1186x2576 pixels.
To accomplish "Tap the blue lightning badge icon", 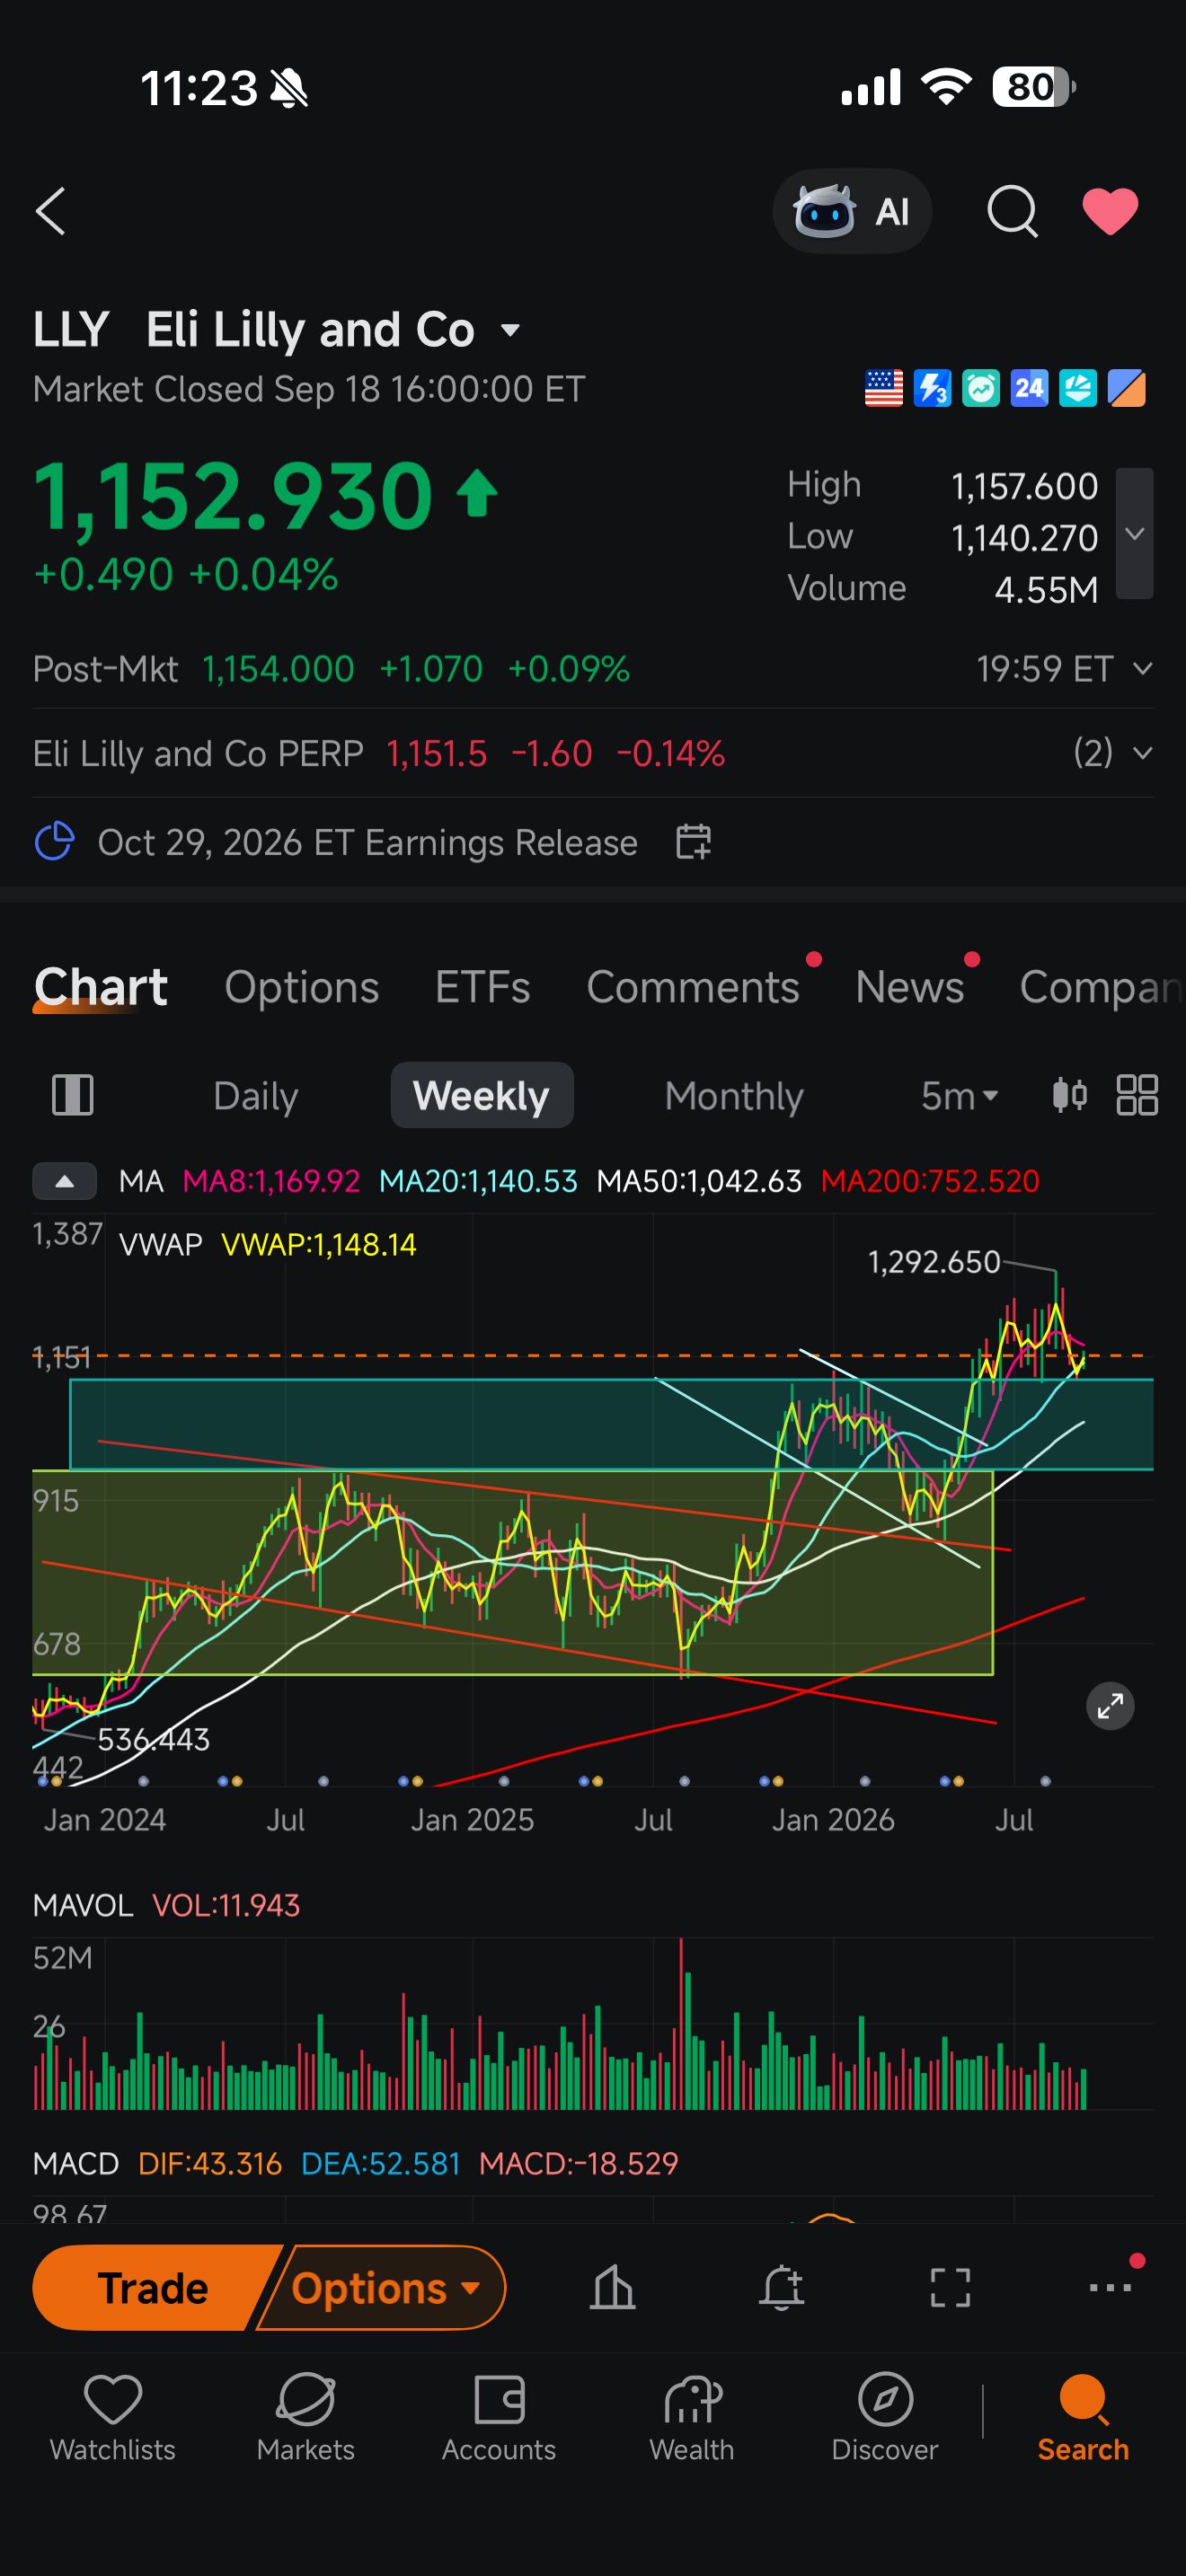I will click(x=932, y=388).
